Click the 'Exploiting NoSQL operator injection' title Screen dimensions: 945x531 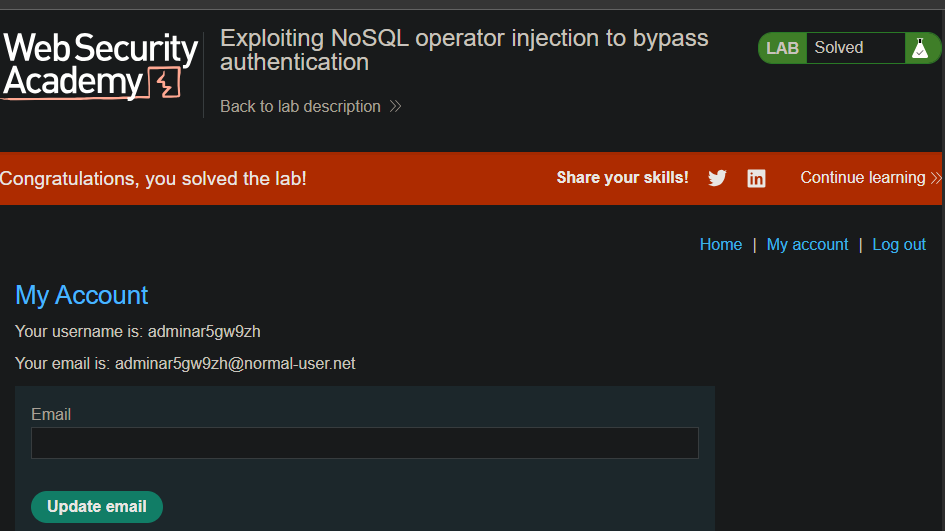pos(464,50)
